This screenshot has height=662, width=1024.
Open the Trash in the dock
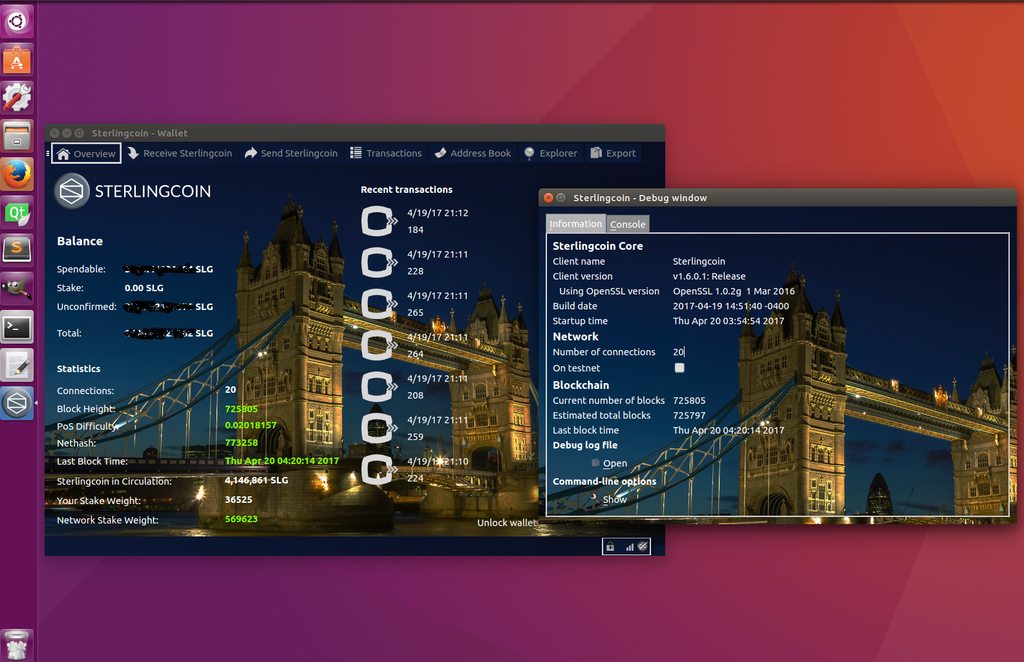(17, 644)
